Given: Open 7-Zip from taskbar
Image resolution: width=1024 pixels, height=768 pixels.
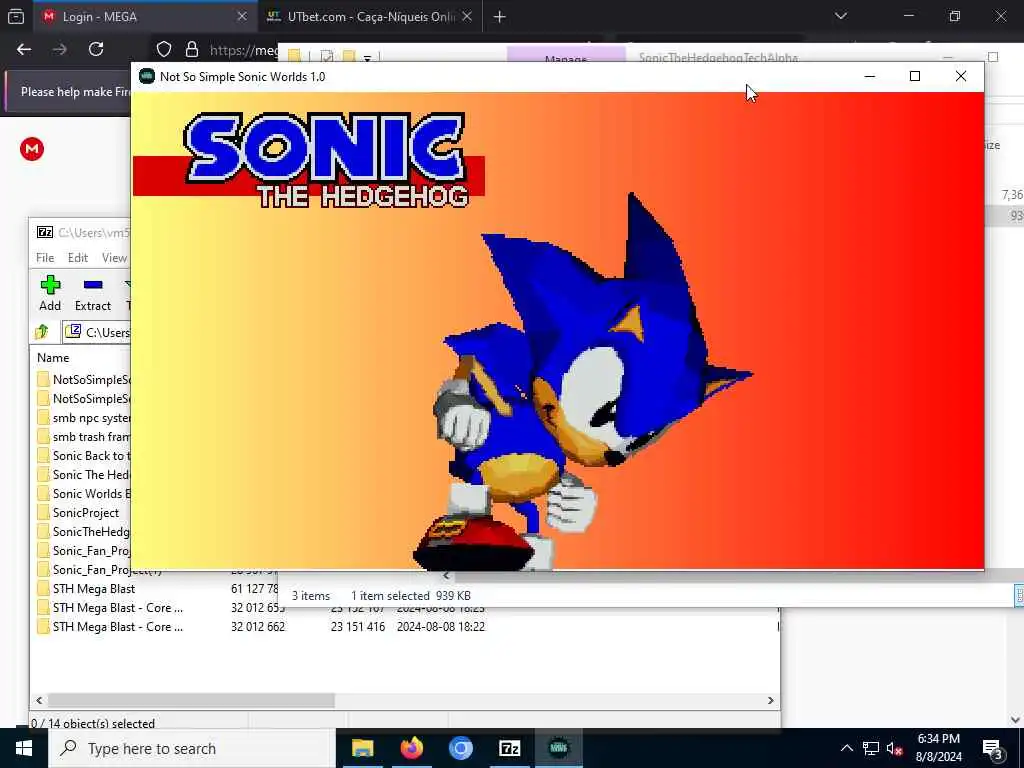Looking at the screenshot, I should [x=509, y=748].
